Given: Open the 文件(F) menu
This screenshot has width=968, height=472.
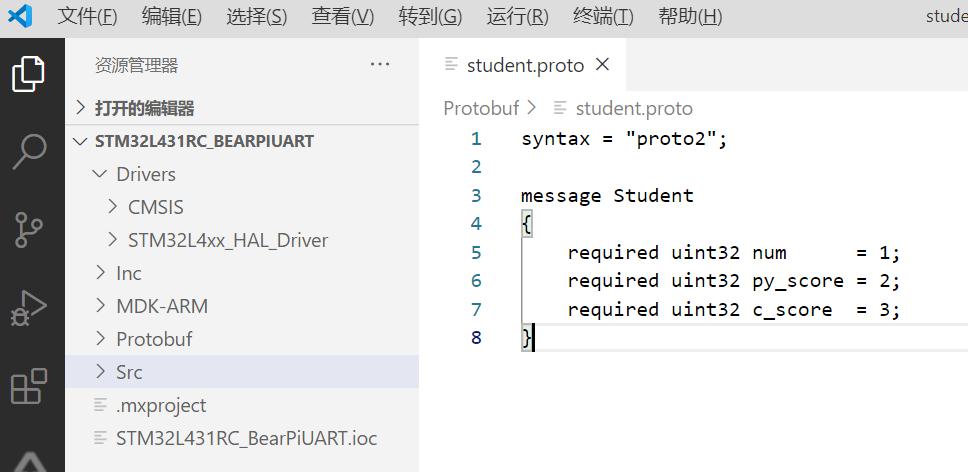Looking at the screenshot, I should point(87,17).
